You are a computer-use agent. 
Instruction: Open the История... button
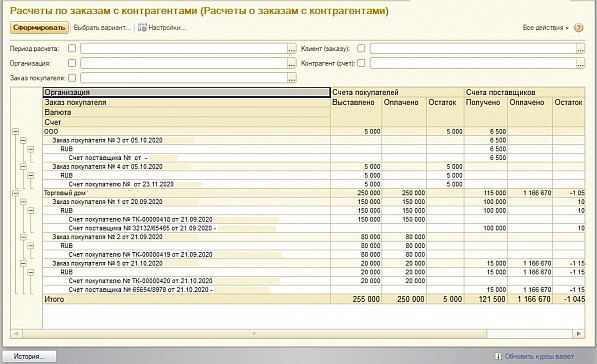click(29, 356)
